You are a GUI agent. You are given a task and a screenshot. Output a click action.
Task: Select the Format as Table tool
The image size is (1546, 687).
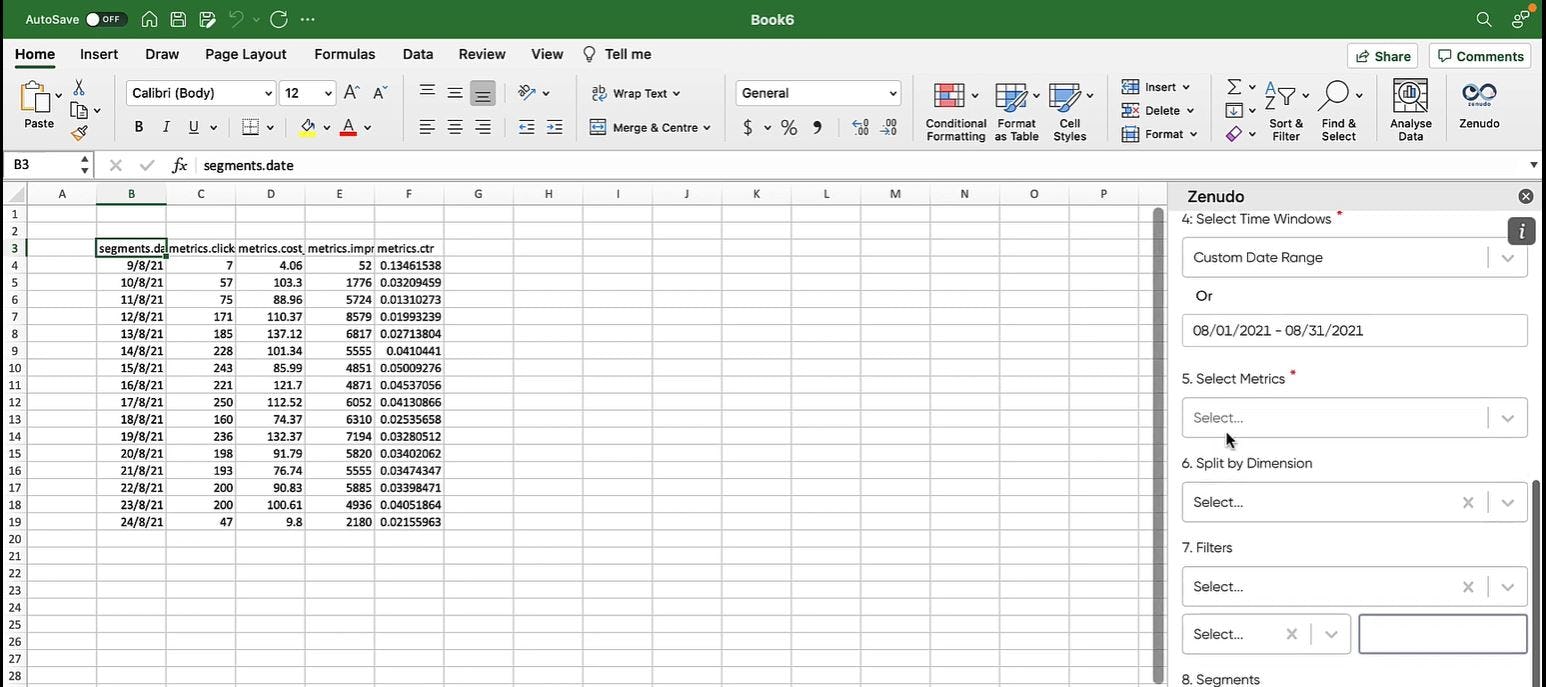(1016, 110)
